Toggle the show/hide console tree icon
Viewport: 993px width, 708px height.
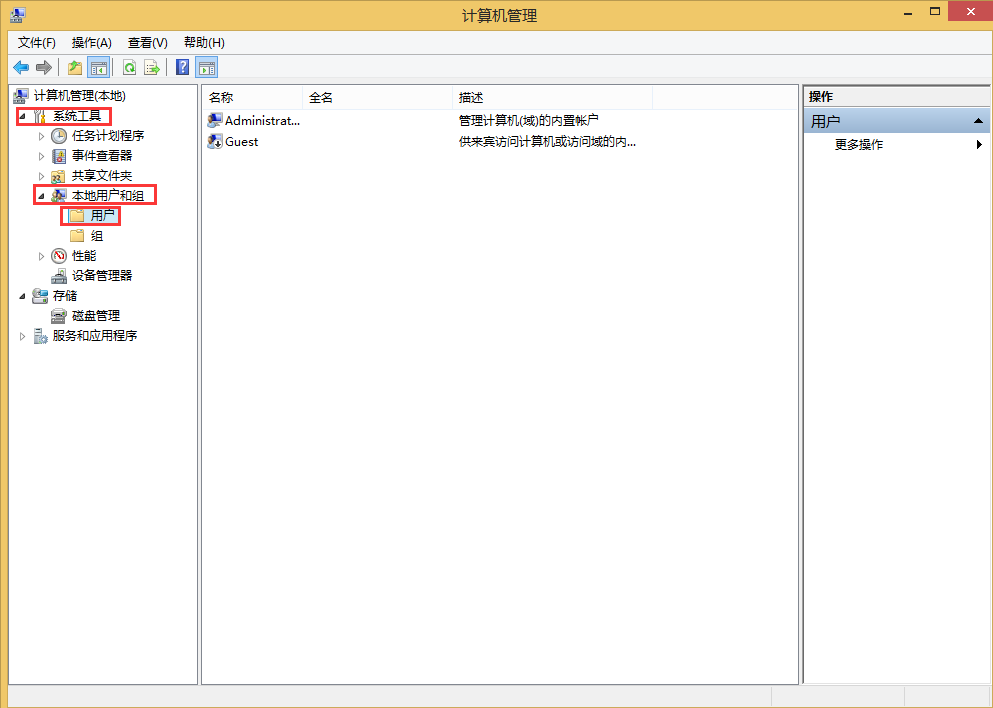click(99, 67)
